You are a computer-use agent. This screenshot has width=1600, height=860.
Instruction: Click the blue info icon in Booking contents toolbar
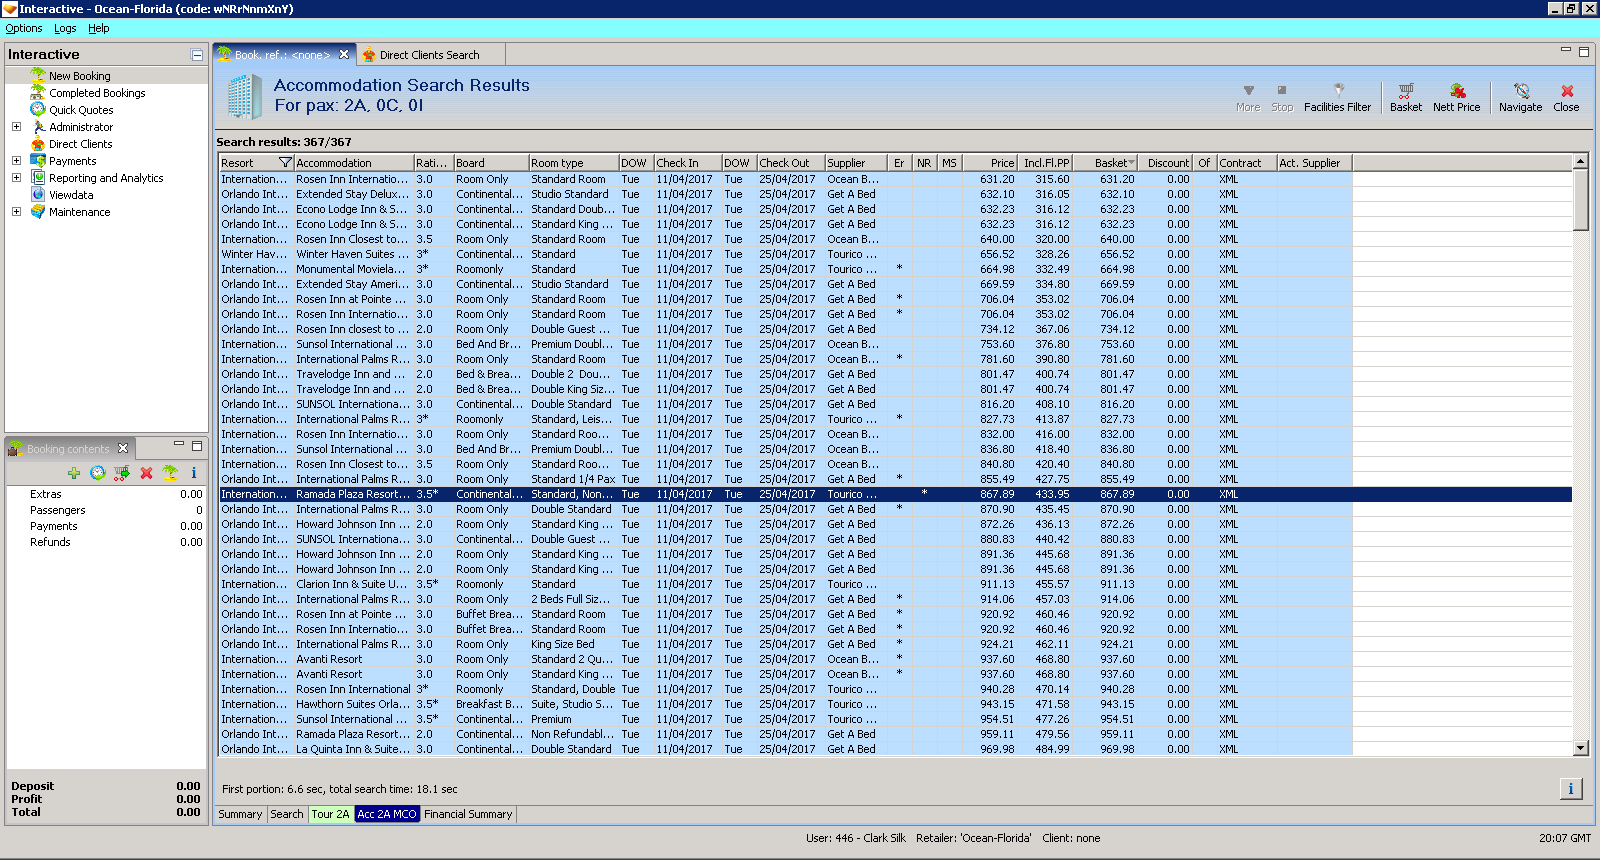194,473
